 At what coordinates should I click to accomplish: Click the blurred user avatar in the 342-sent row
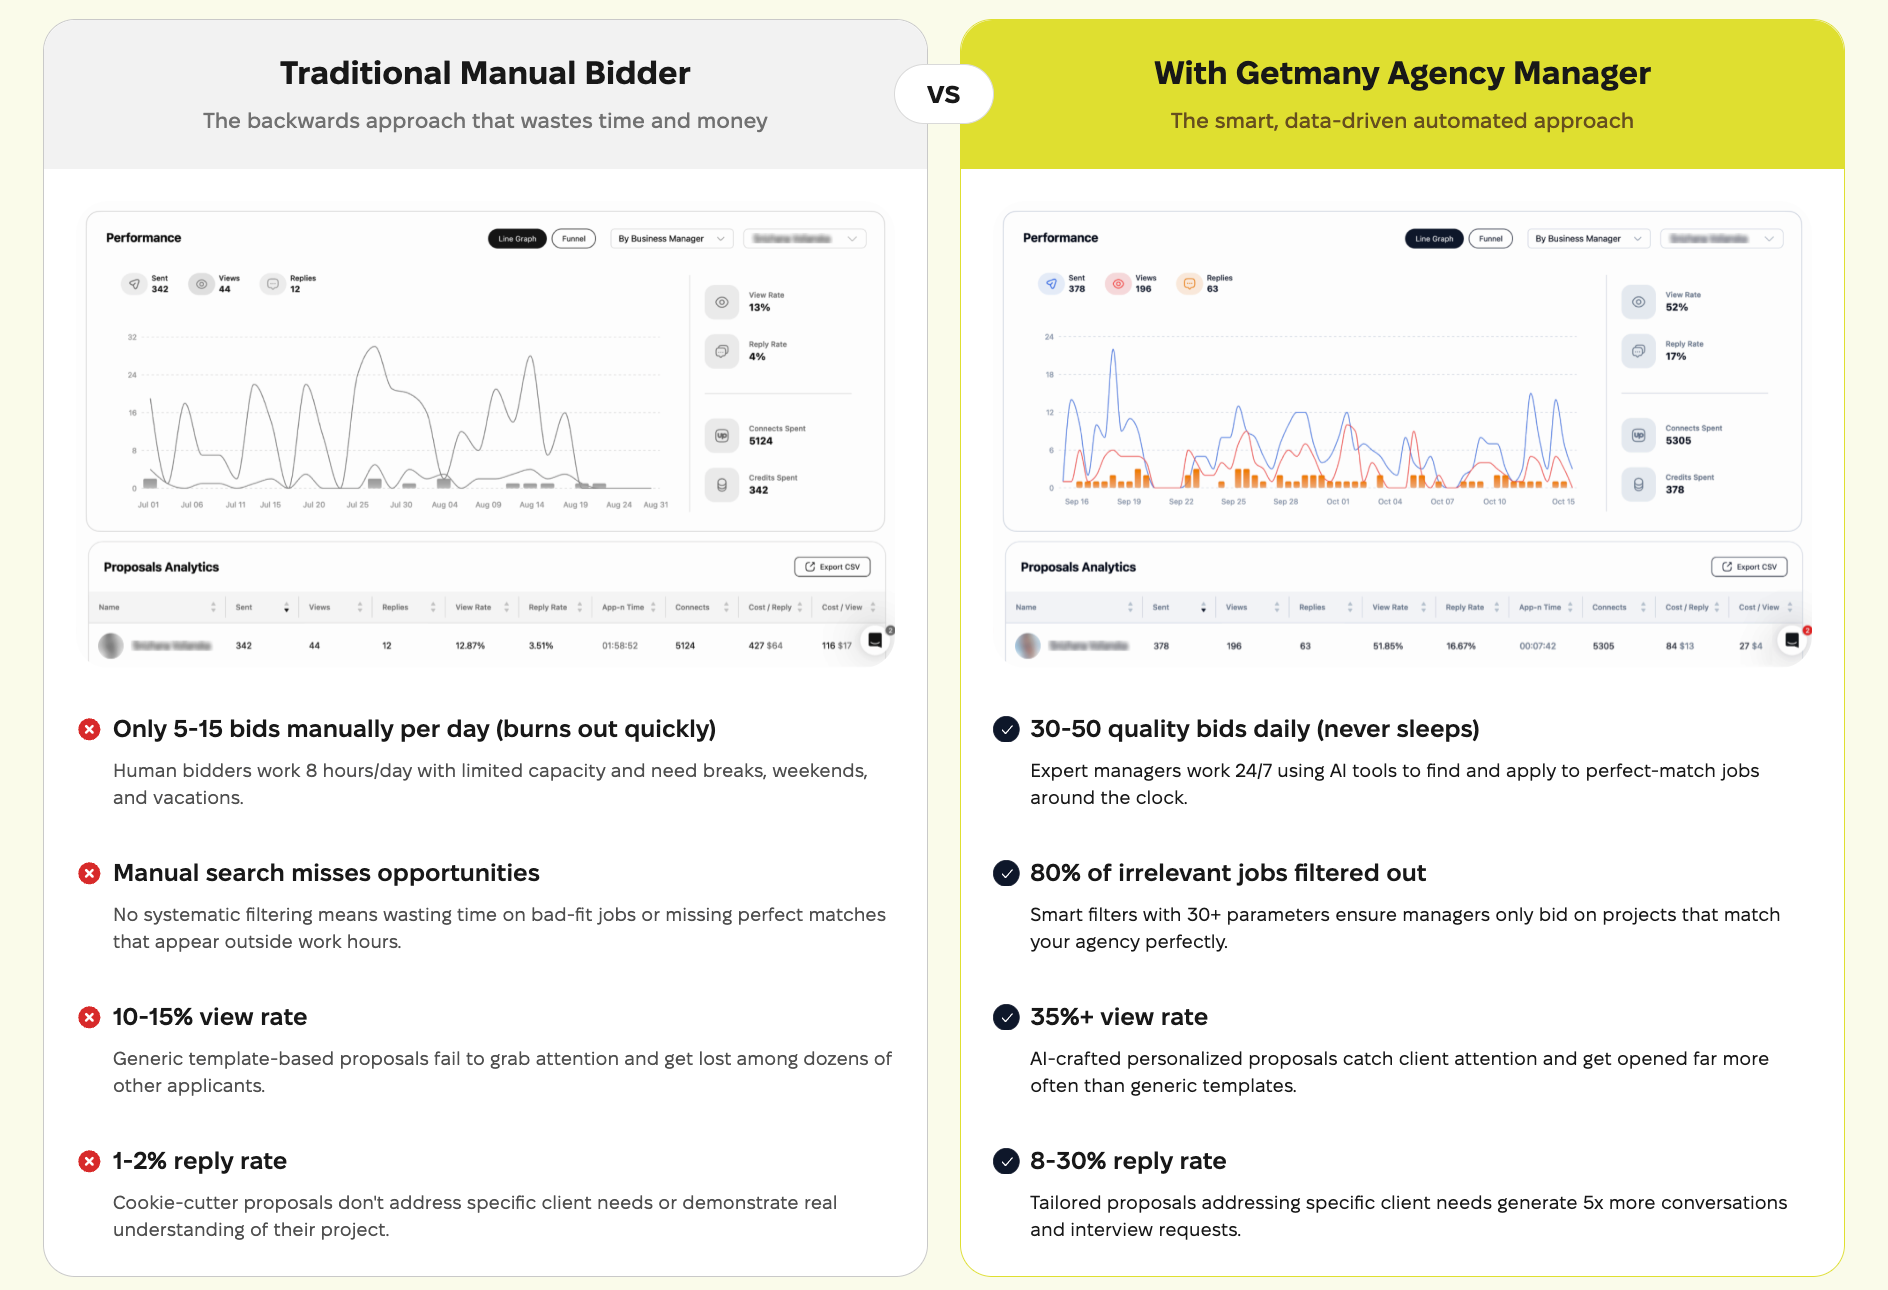pos(111,646)
